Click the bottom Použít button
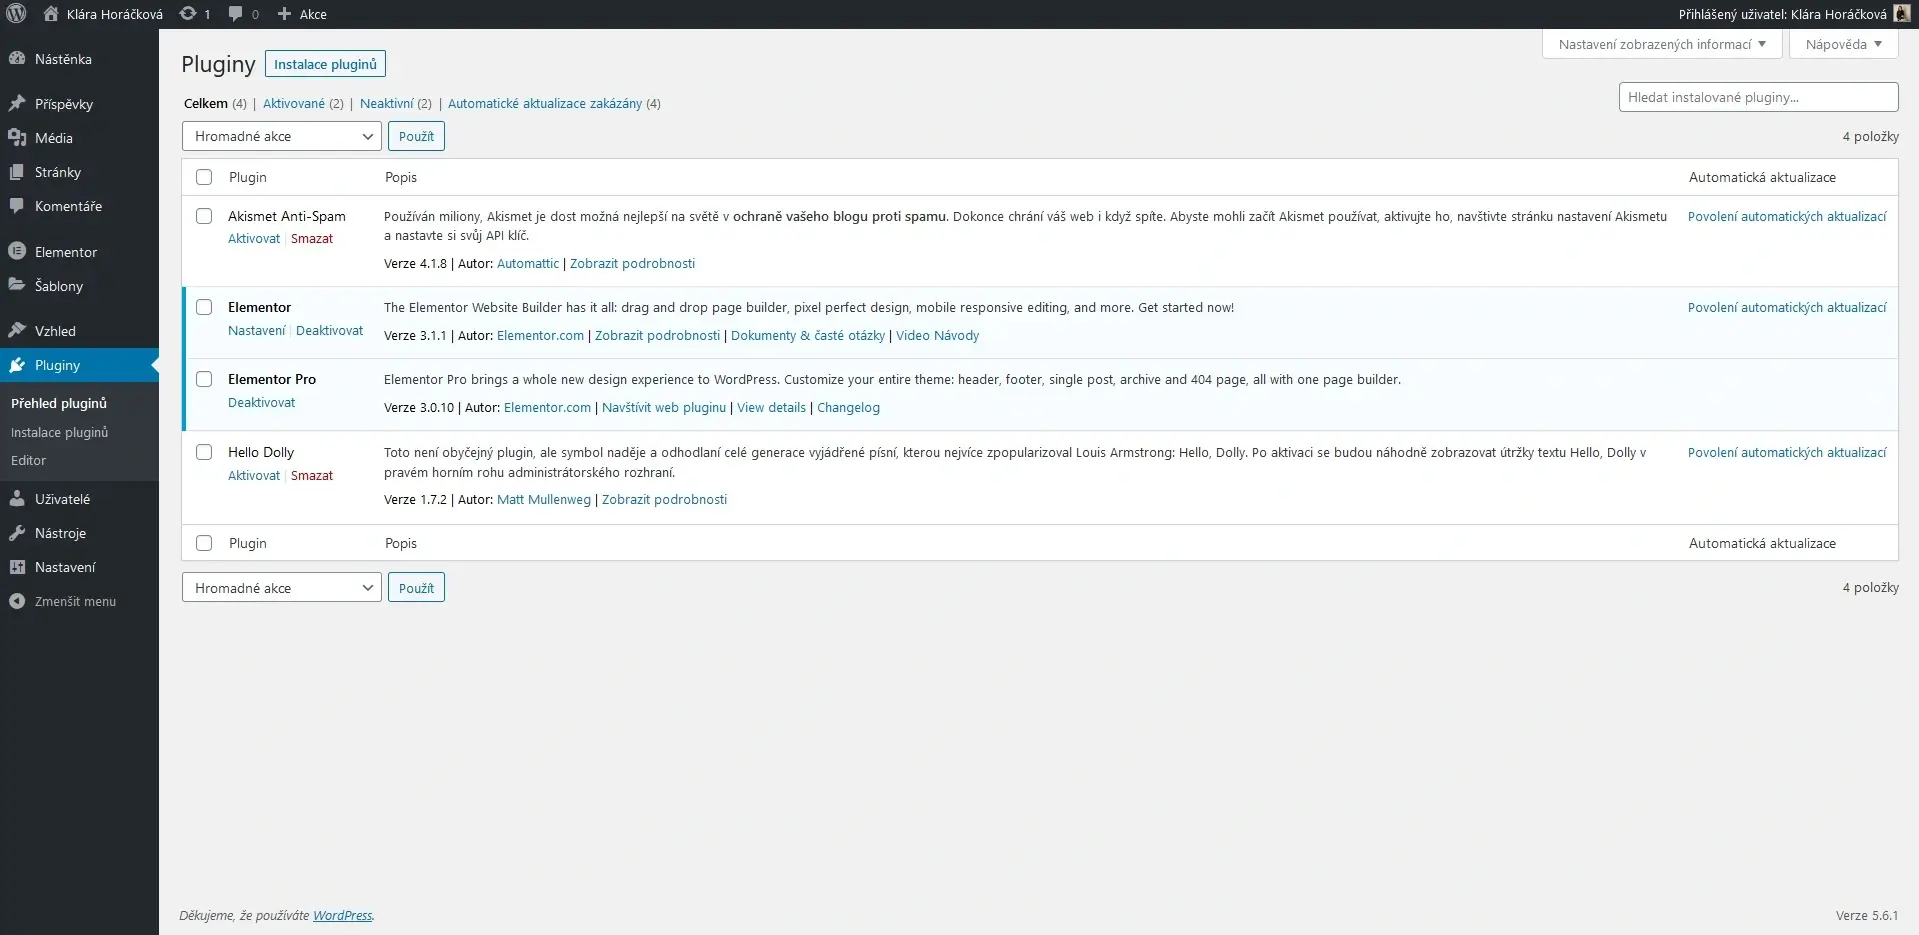This screenshot has width=1919, height=935. (416, 588)
